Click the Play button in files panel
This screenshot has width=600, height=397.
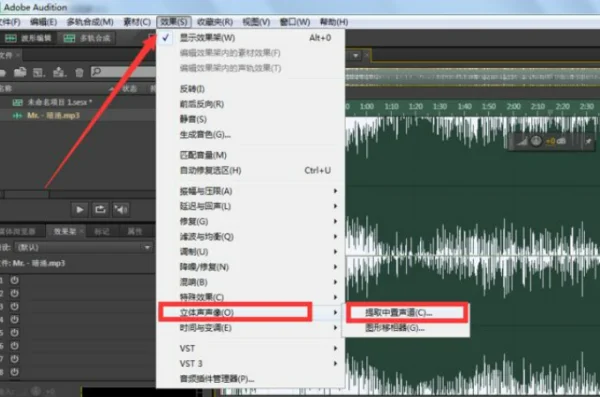(x=80, y=209)
